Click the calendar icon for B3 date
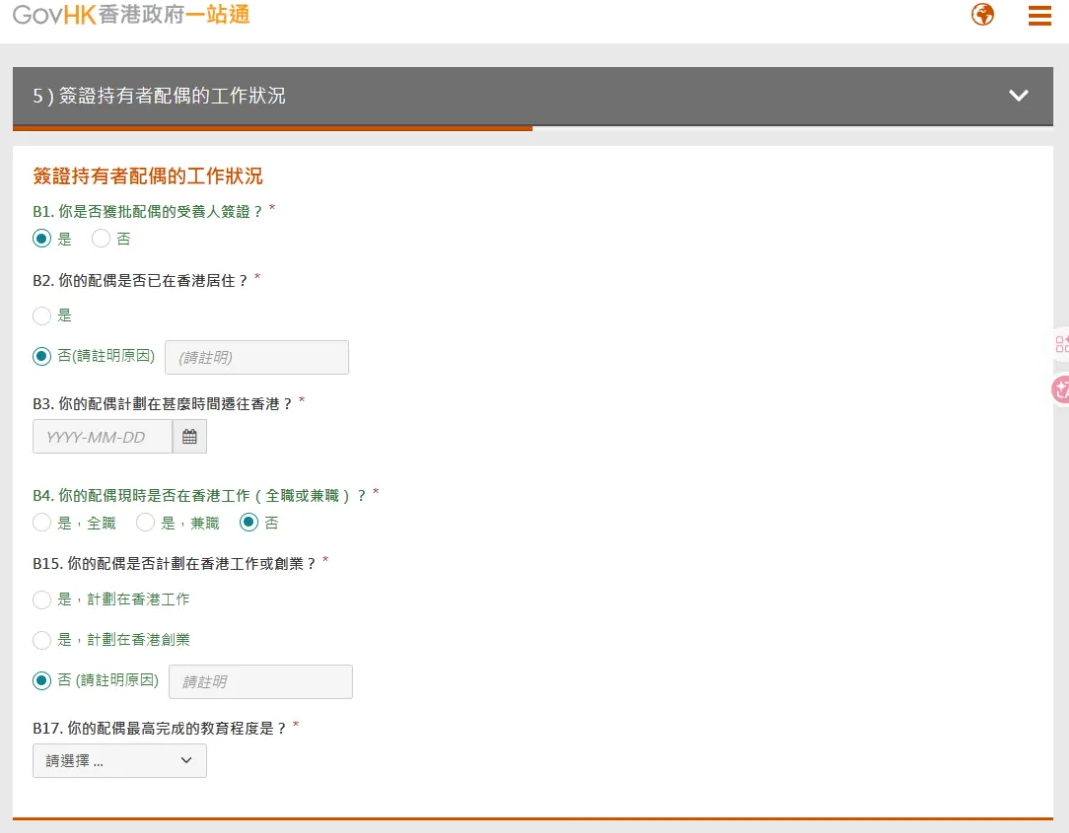 189,437
